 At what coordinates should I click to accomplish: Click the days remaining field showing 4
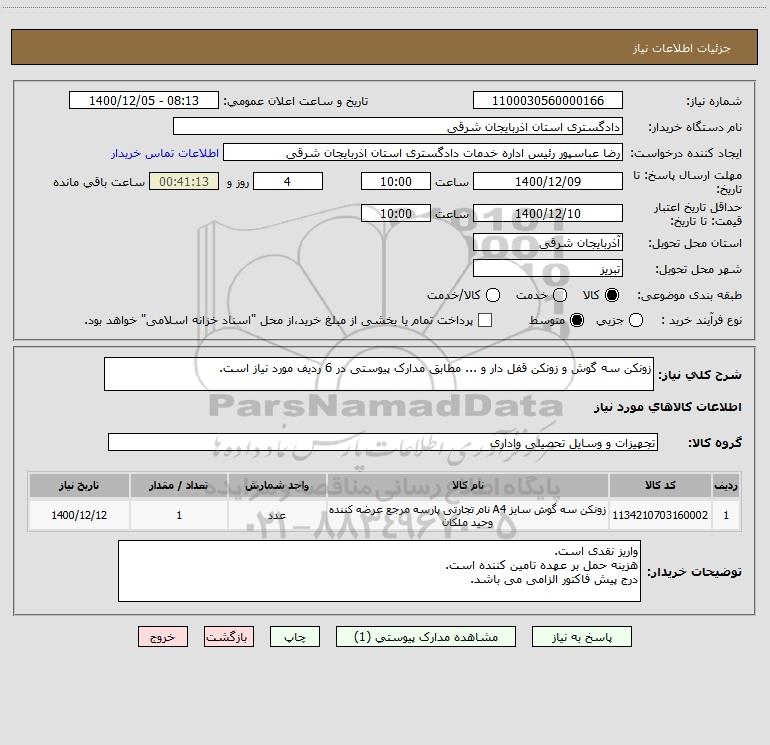(288, 181)
